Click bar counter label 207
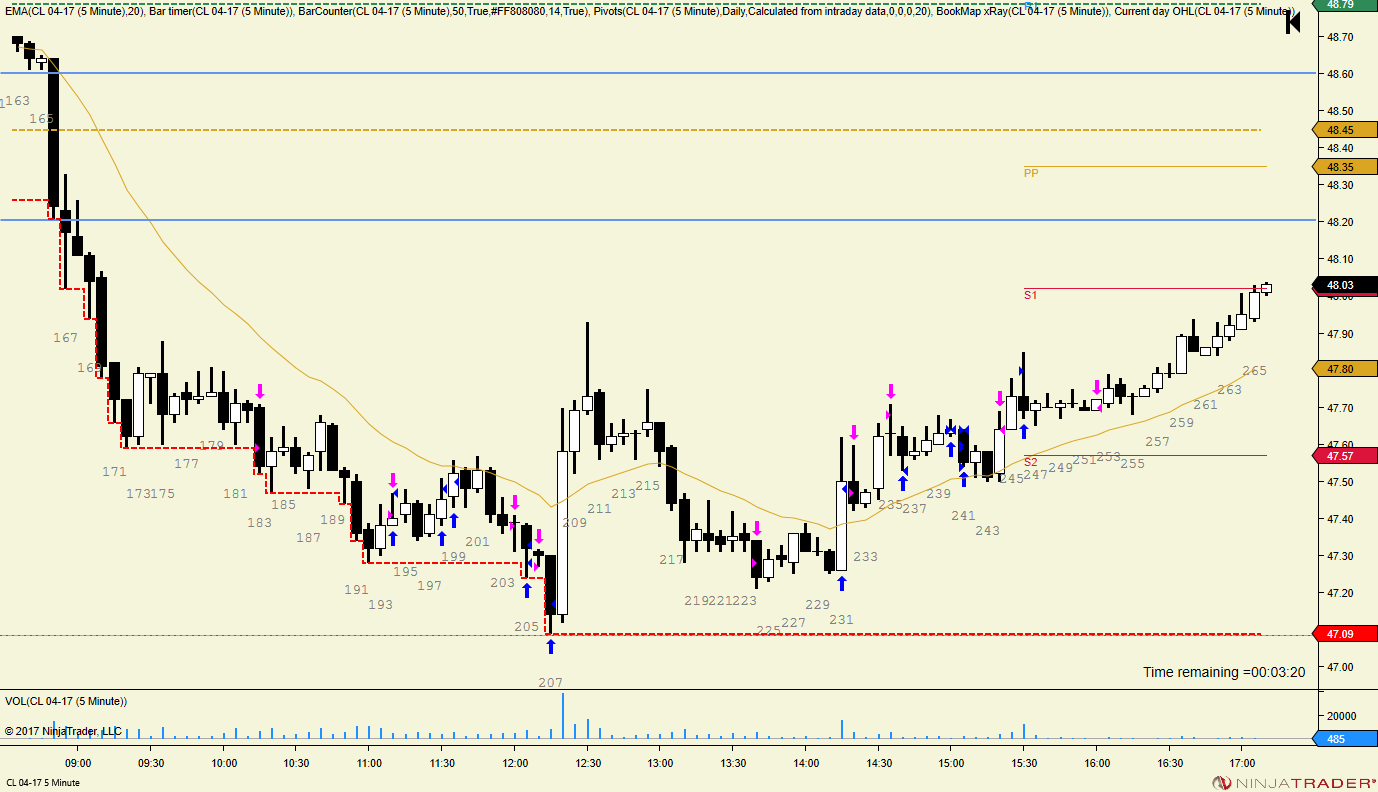The width and height of the screenshot is (1378, 792). (x=550, y=683)
